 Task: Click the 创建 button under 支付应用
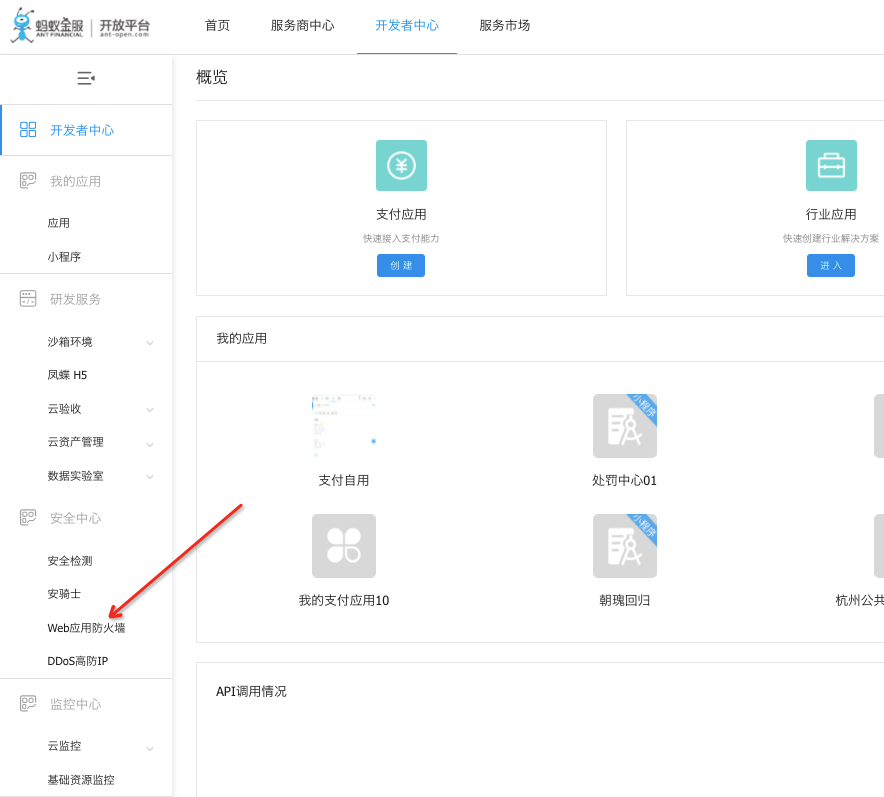point(401,265)
